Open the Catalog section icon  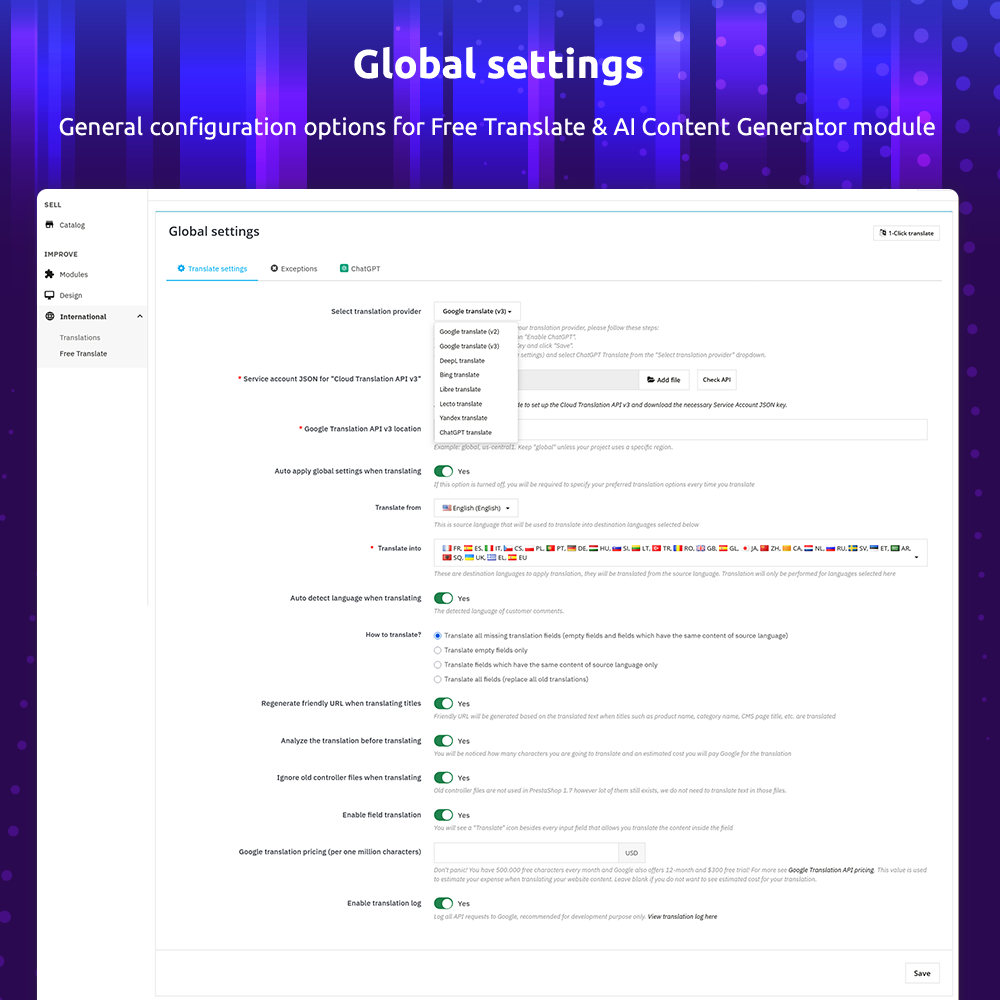(48, 224)
